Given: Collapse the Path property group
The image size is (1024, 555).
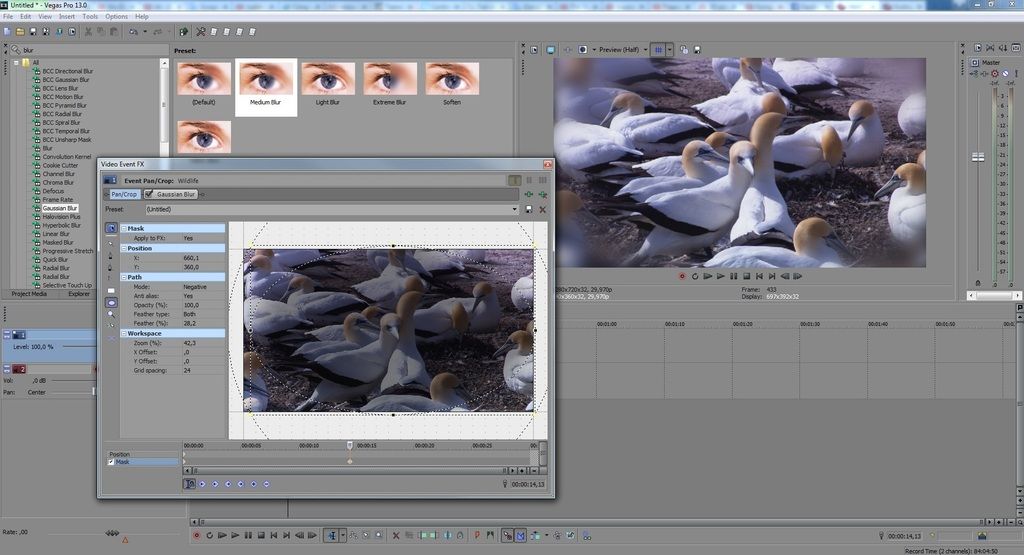Looking at the screenshot, I should point(124,277).
